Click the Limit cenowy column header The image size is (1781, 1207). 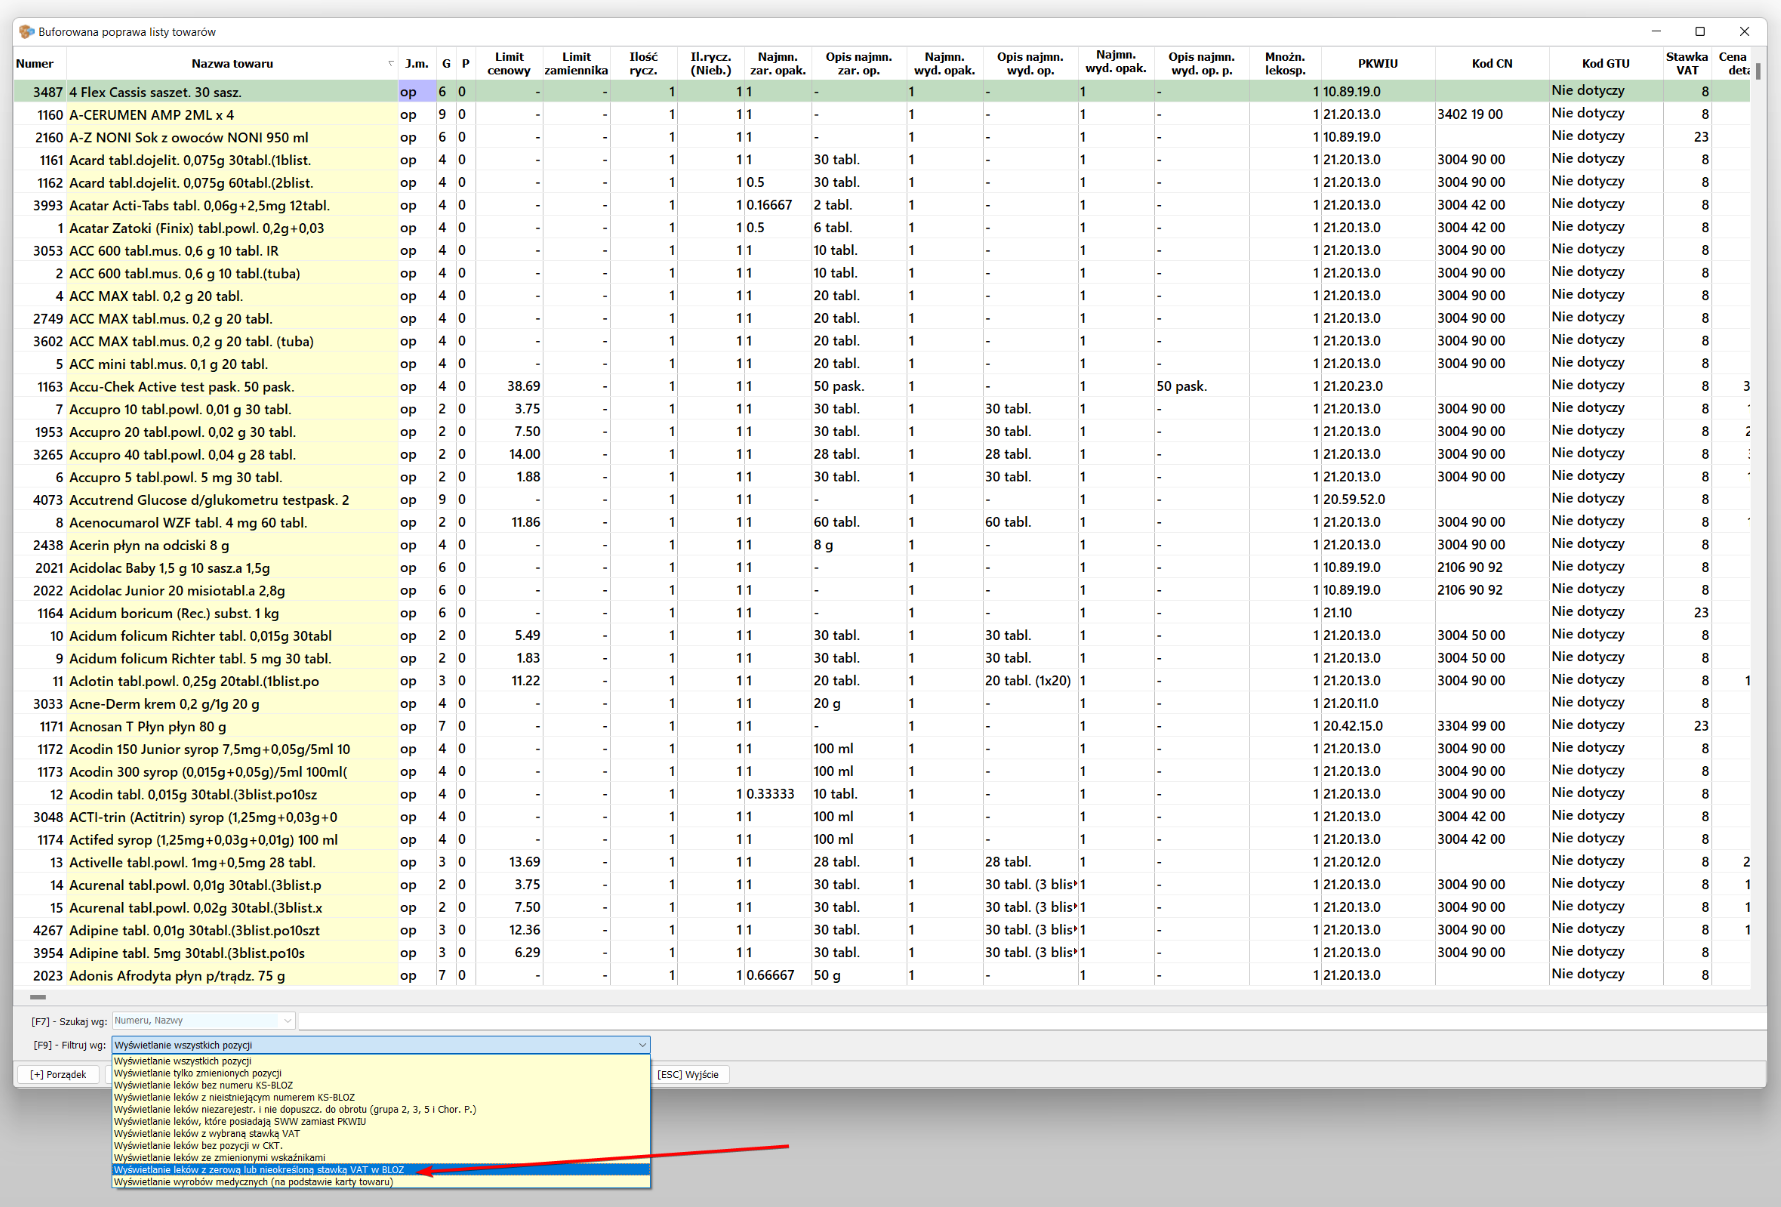coord(509,64)
